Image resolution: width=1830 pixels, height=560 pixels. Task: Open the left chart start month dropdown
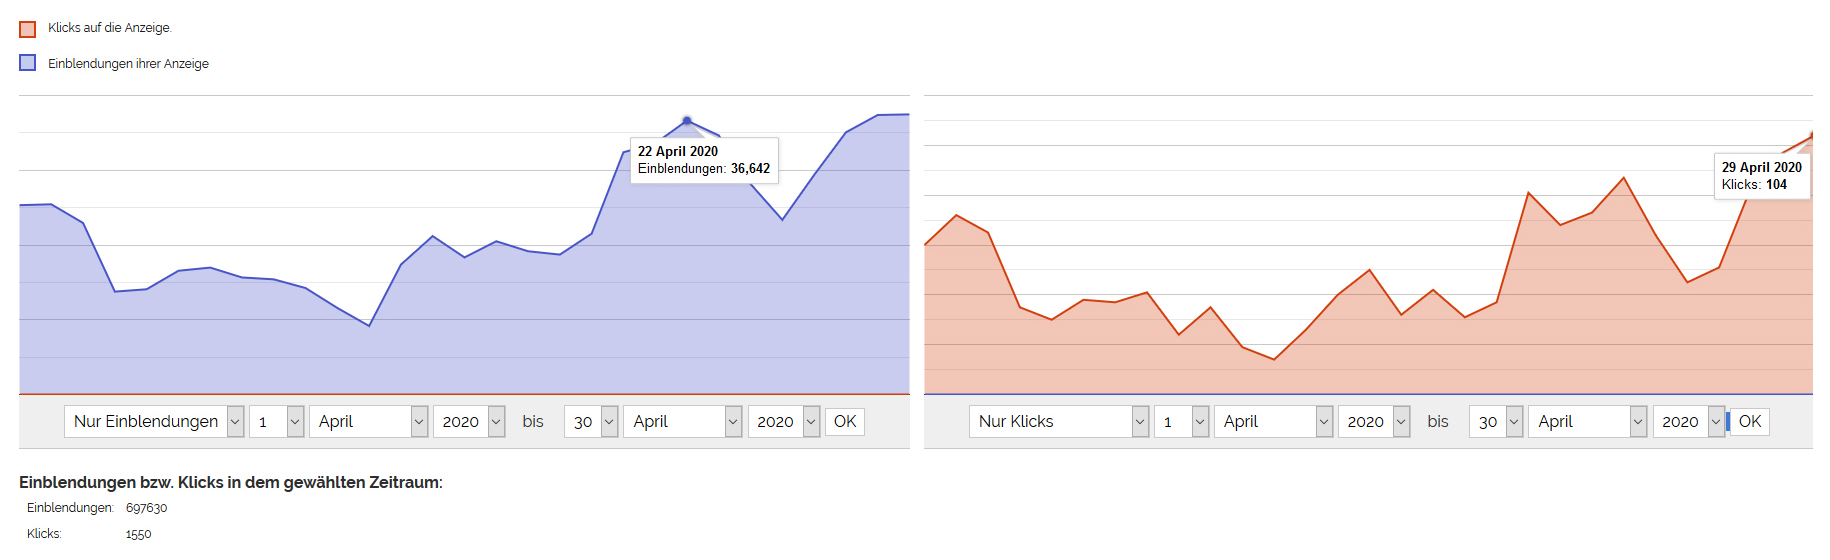click(x=369, y=421)
